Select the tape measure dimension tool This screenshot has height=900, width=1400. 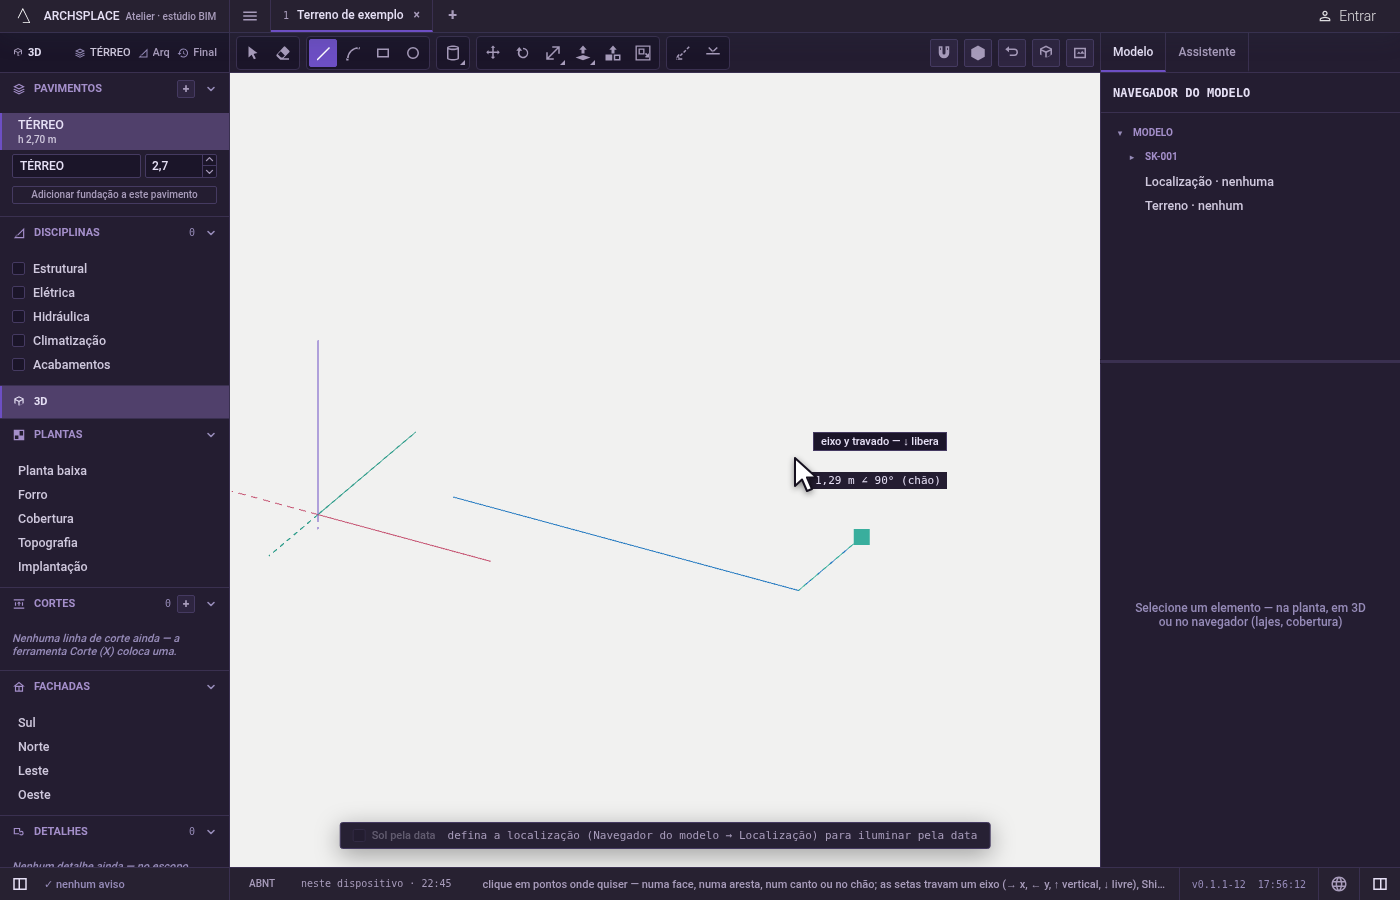(683, 53)
